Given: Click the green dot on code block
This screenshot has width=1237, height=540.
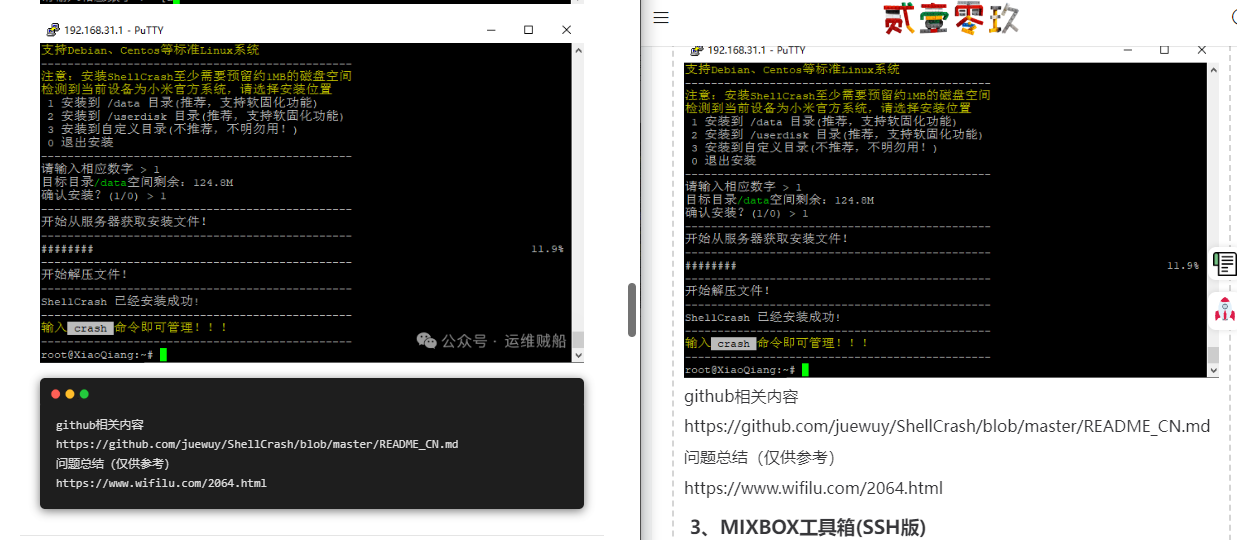Looking at the screenshot, I should [84, 394].
